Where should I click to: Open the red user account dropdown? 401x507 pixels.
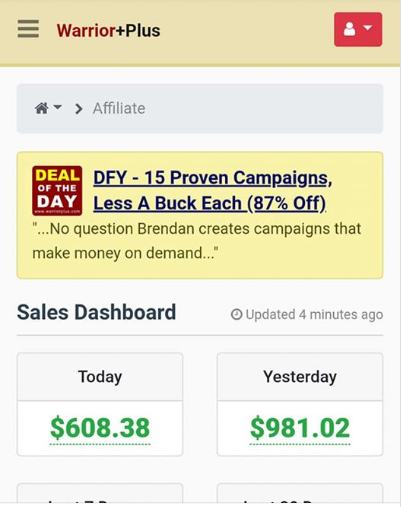point(358,29)
